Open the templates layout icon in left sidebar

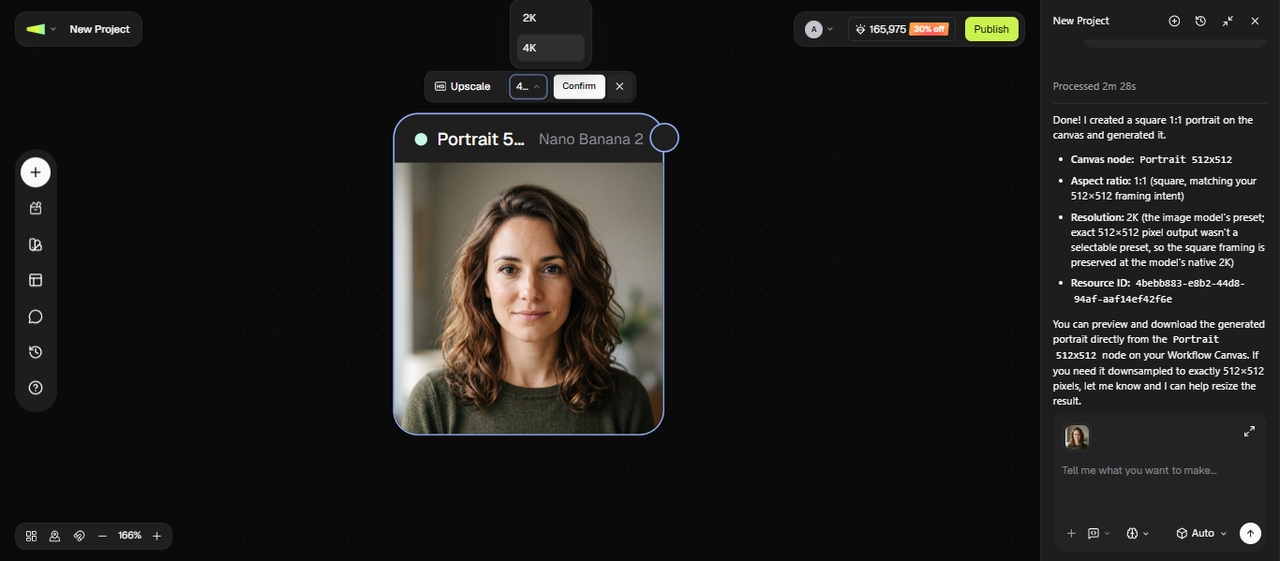[35, 281]
